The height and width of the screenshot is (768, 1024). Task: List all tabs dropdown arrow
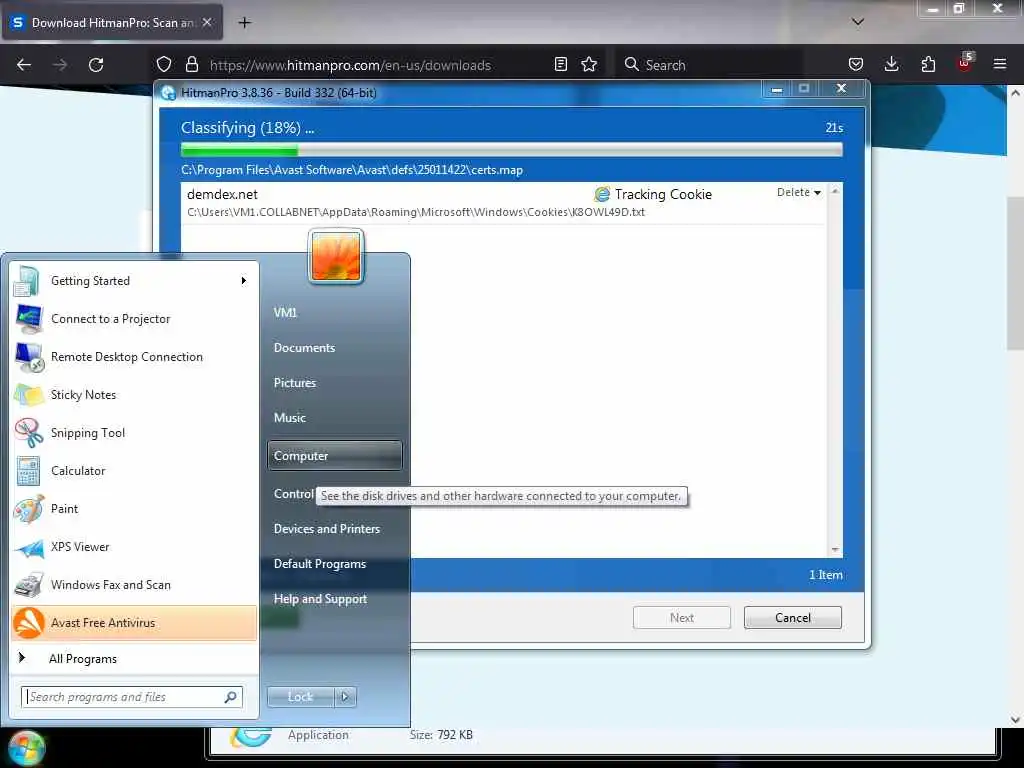(x=858, y=22)
